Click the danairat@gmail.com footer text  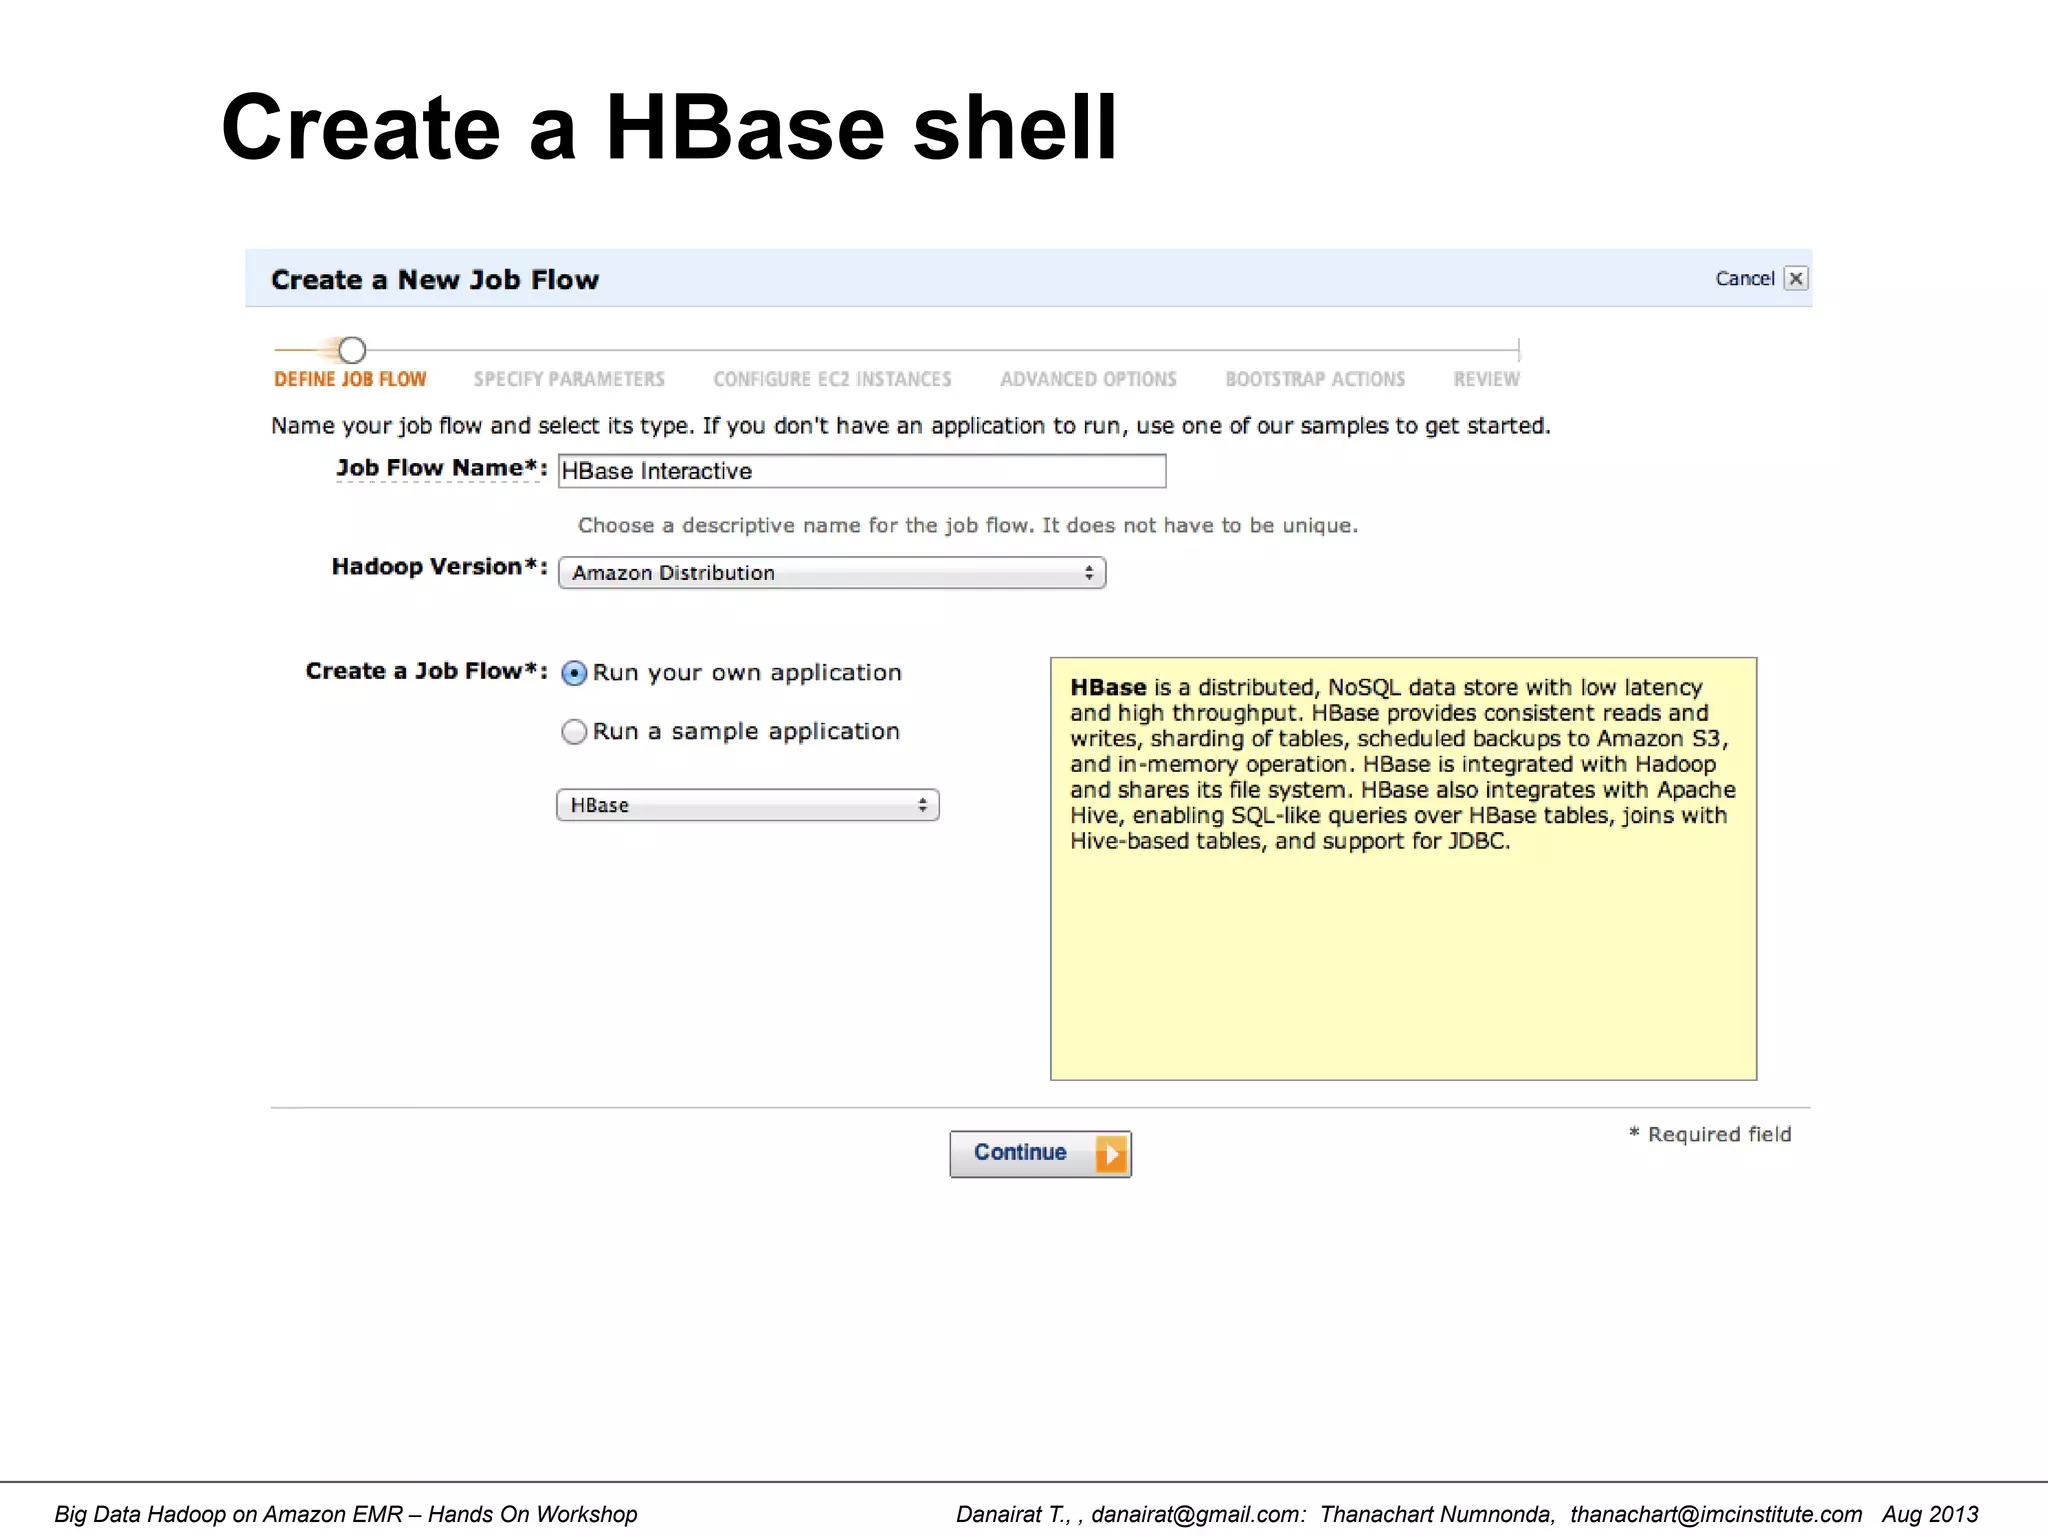click(1196, 1514)
